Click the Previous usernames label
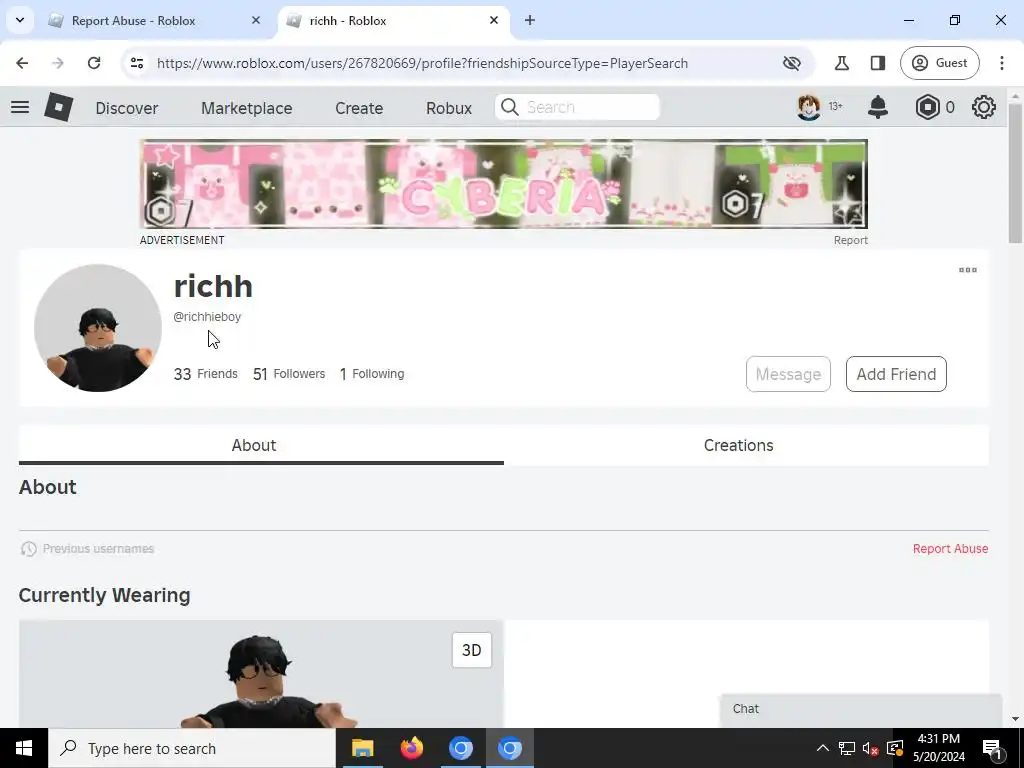This screenshot has height=768, width=1024. (98, 549)
